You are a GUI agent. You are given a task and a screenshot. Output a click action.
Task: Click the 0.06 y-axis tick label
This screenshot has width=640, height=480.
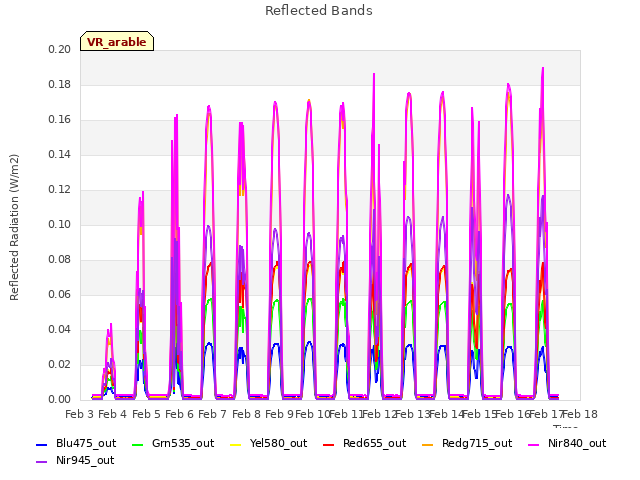click(x=59, y=295)
